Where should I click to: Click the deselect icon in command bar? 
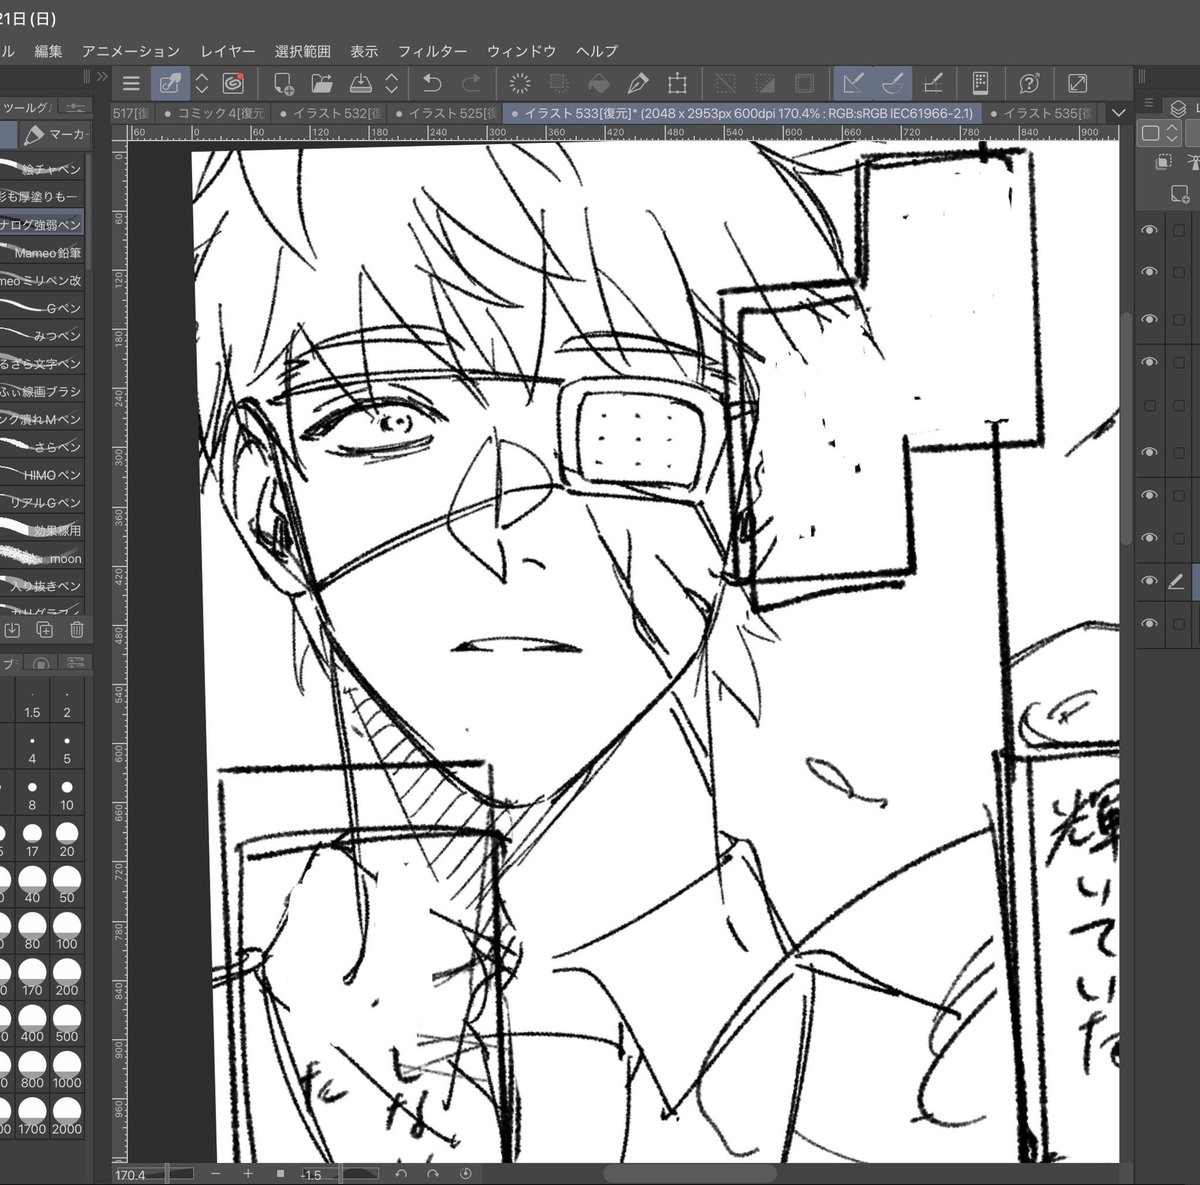click(x=726, y=84)
